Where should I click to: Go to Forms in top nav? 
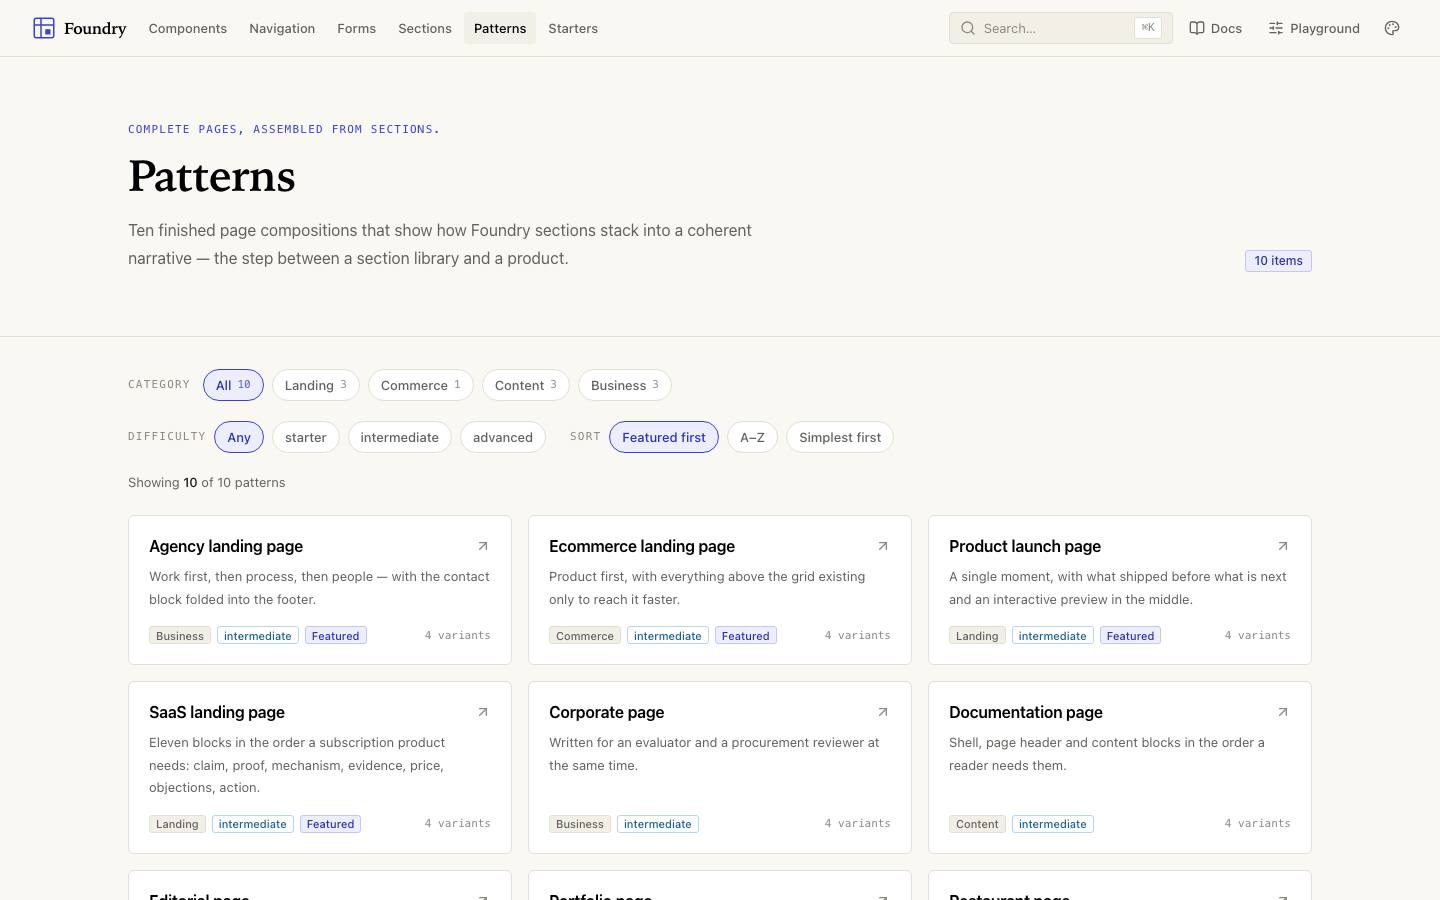point(356,28)
